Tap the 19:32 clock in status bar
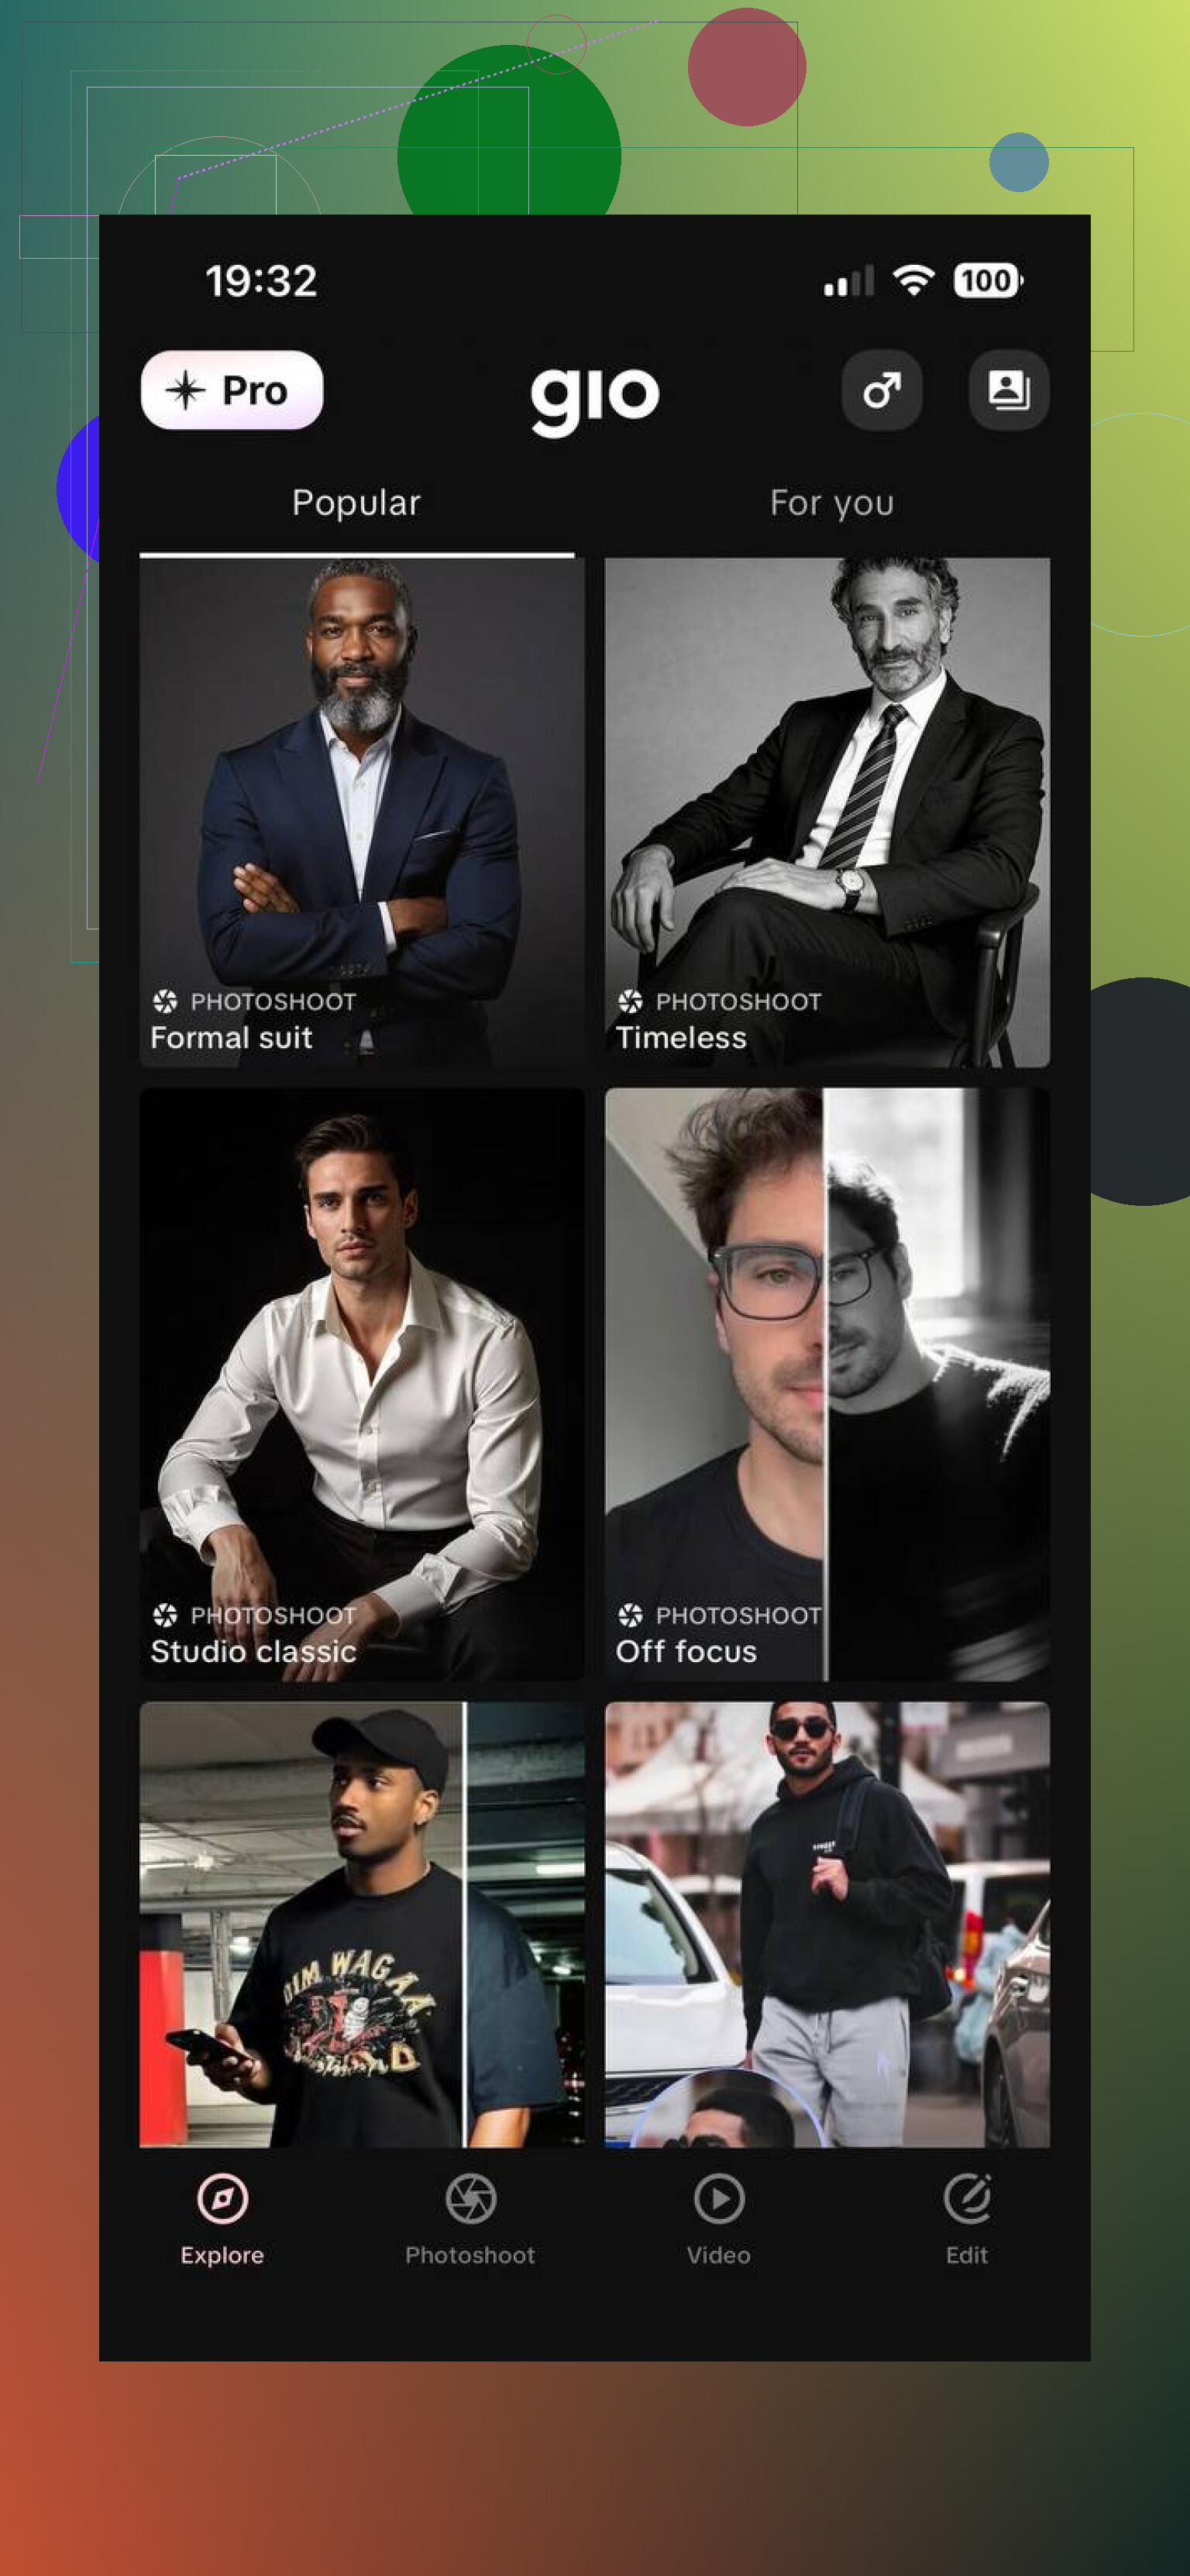 click(x=261, y=281)
